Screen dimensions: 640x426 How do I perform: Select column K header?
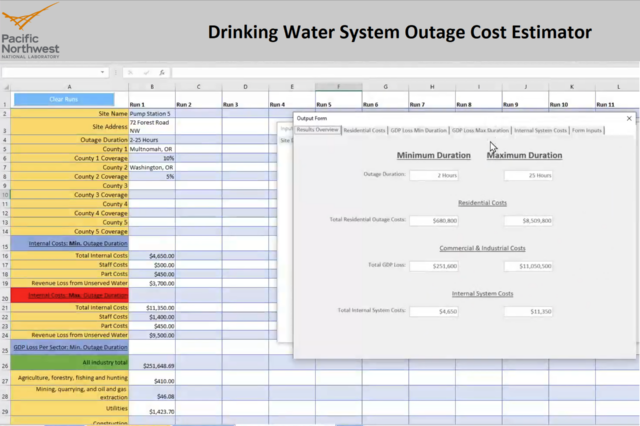pos(572,87)
